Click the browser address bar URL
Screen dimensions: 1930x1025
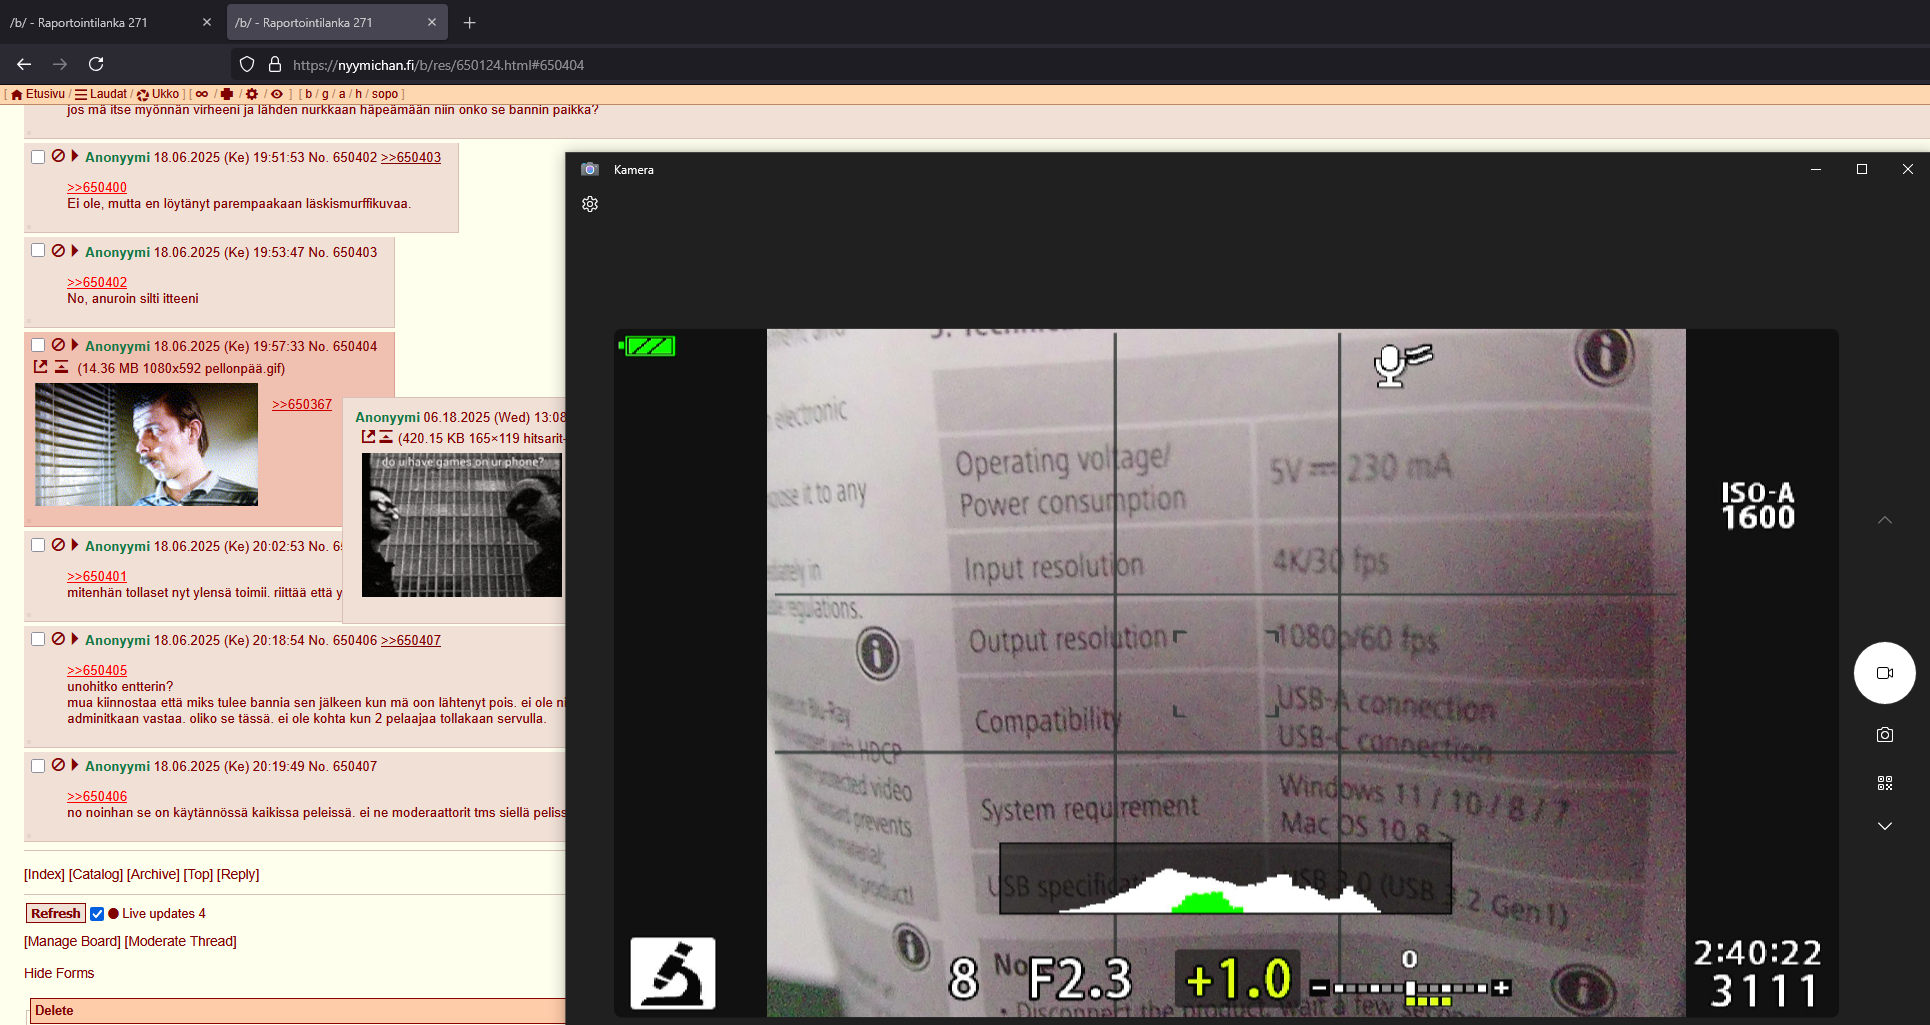coord(438,65)
